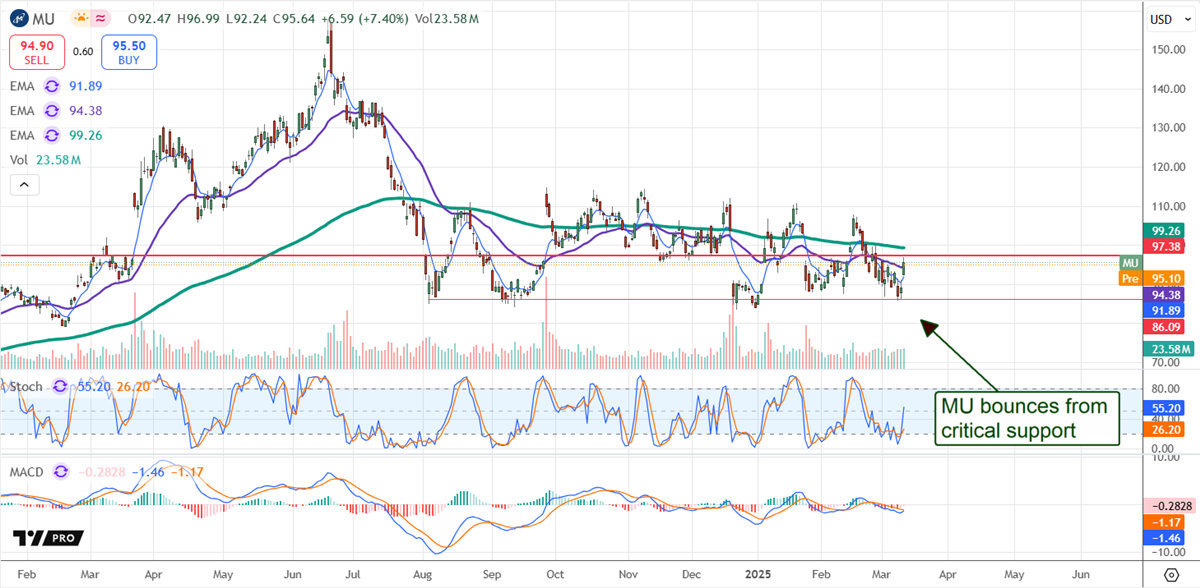This screenshot has width=1200, height=588.
Task: Click the SELL 94.90 button
Action: click(x=37, y=50)
